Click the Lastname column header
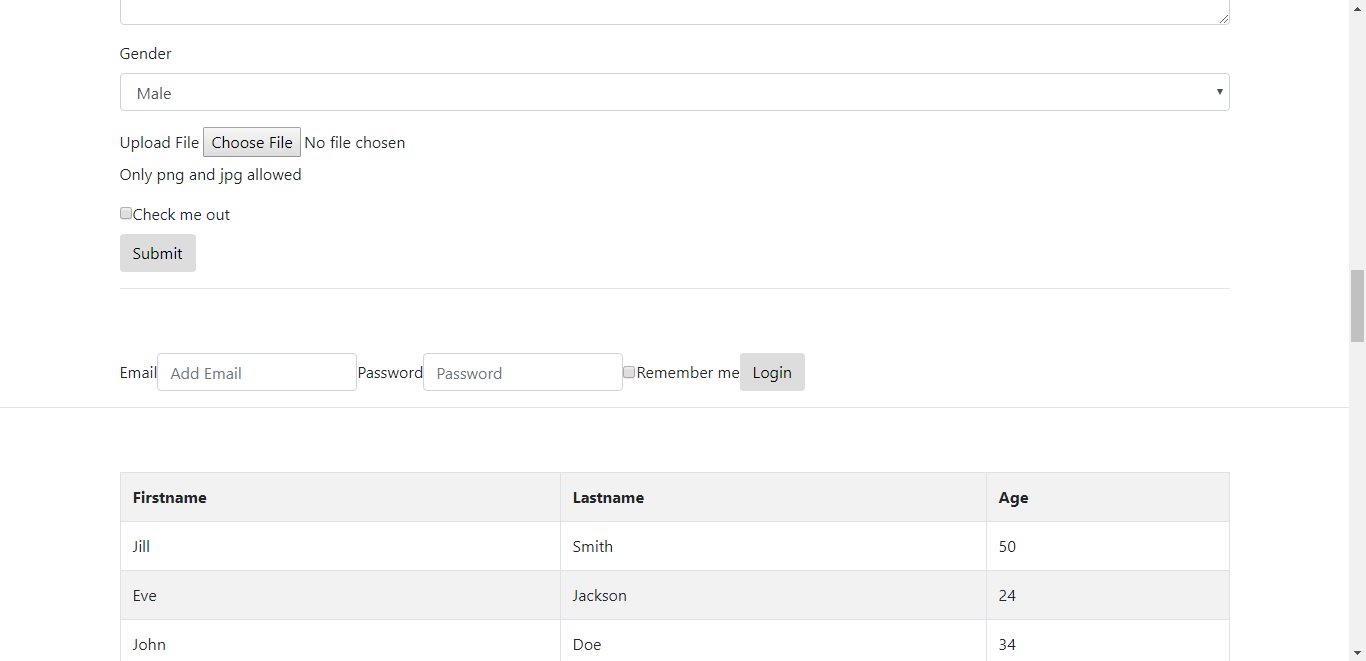Viewport: 1366px width, 661px height. pos(608,497)
